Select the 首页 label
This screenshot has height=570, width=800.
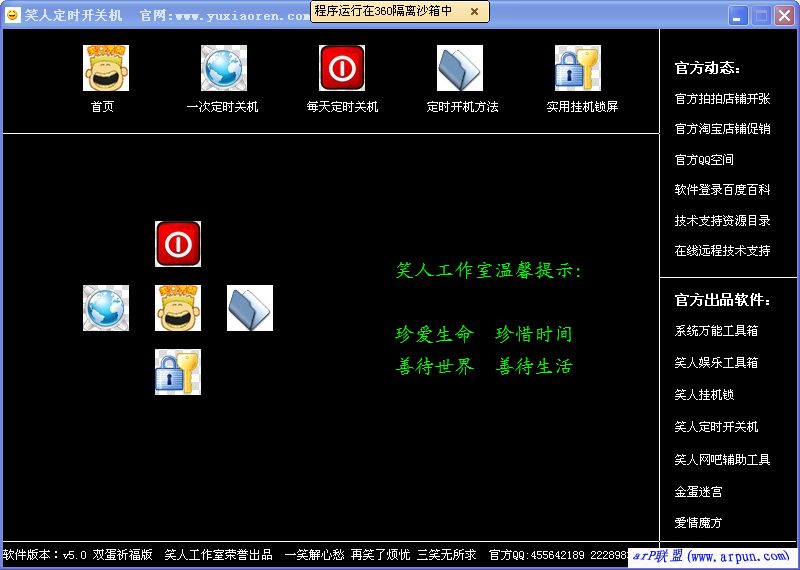coord(103,107)
